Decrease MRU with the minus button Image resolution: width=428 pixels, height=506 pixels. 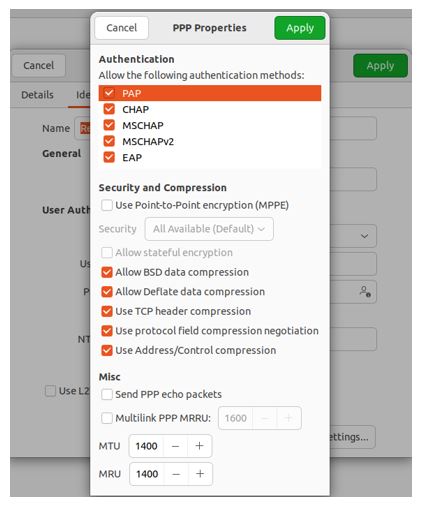(176, 474)
